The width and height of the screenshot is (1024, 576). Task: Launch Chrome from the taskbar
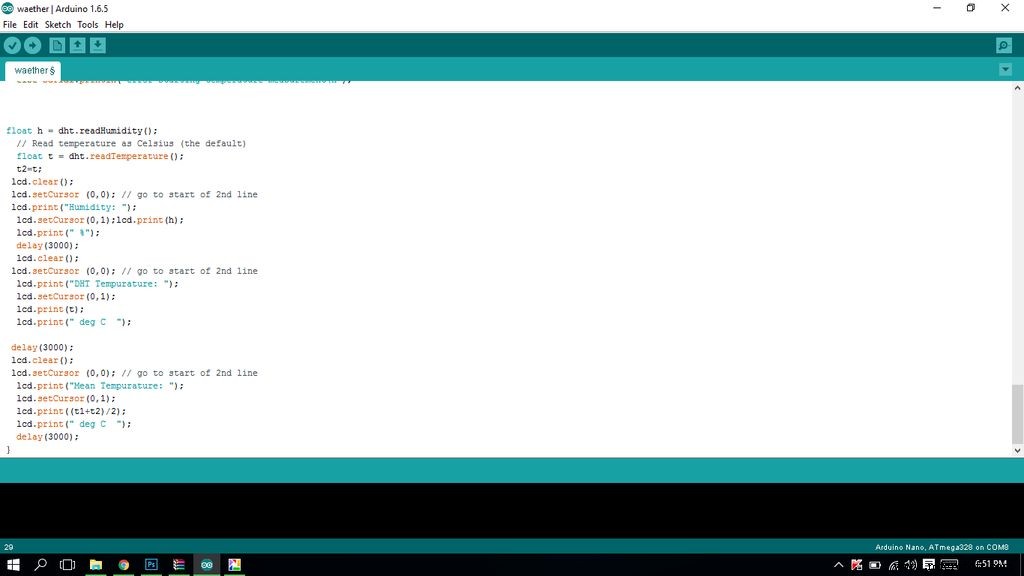pyautogui.click(x=123, y=565)
